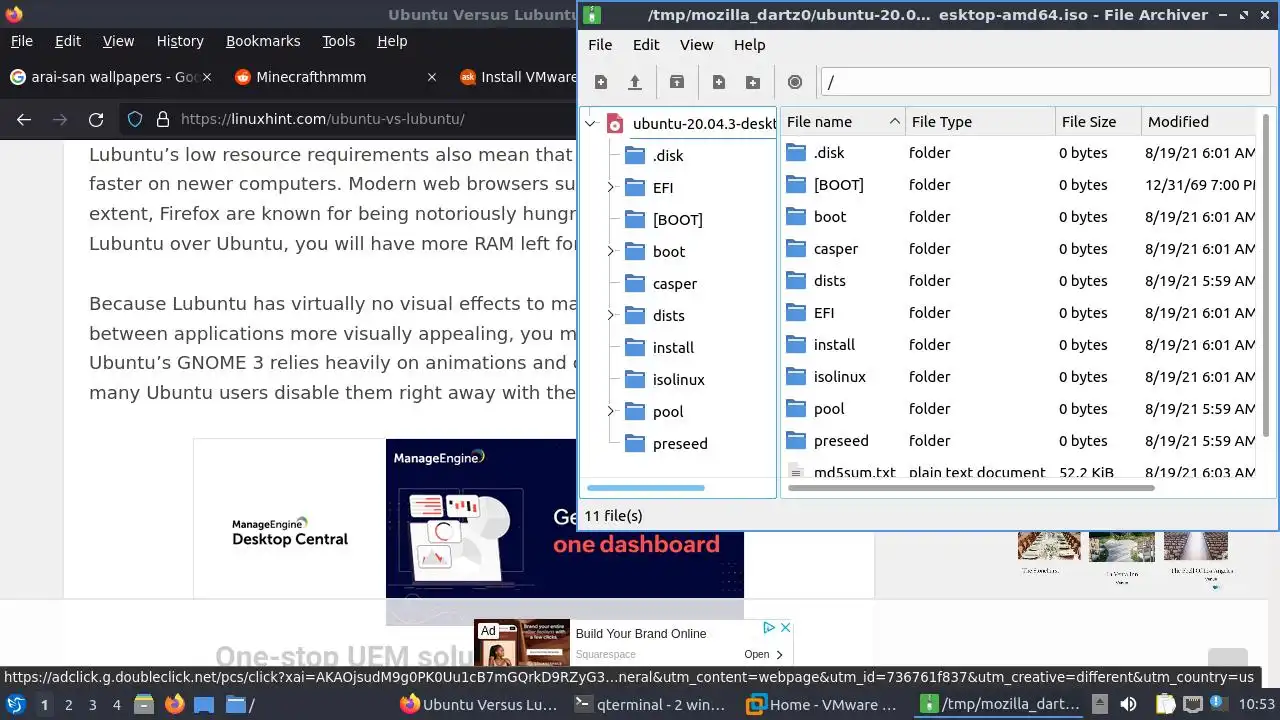Image resolution: width=1280 pixels, height=720 pixels.
Task: Click the AdChoices icon on the banner ad
Action: point(769,628)
